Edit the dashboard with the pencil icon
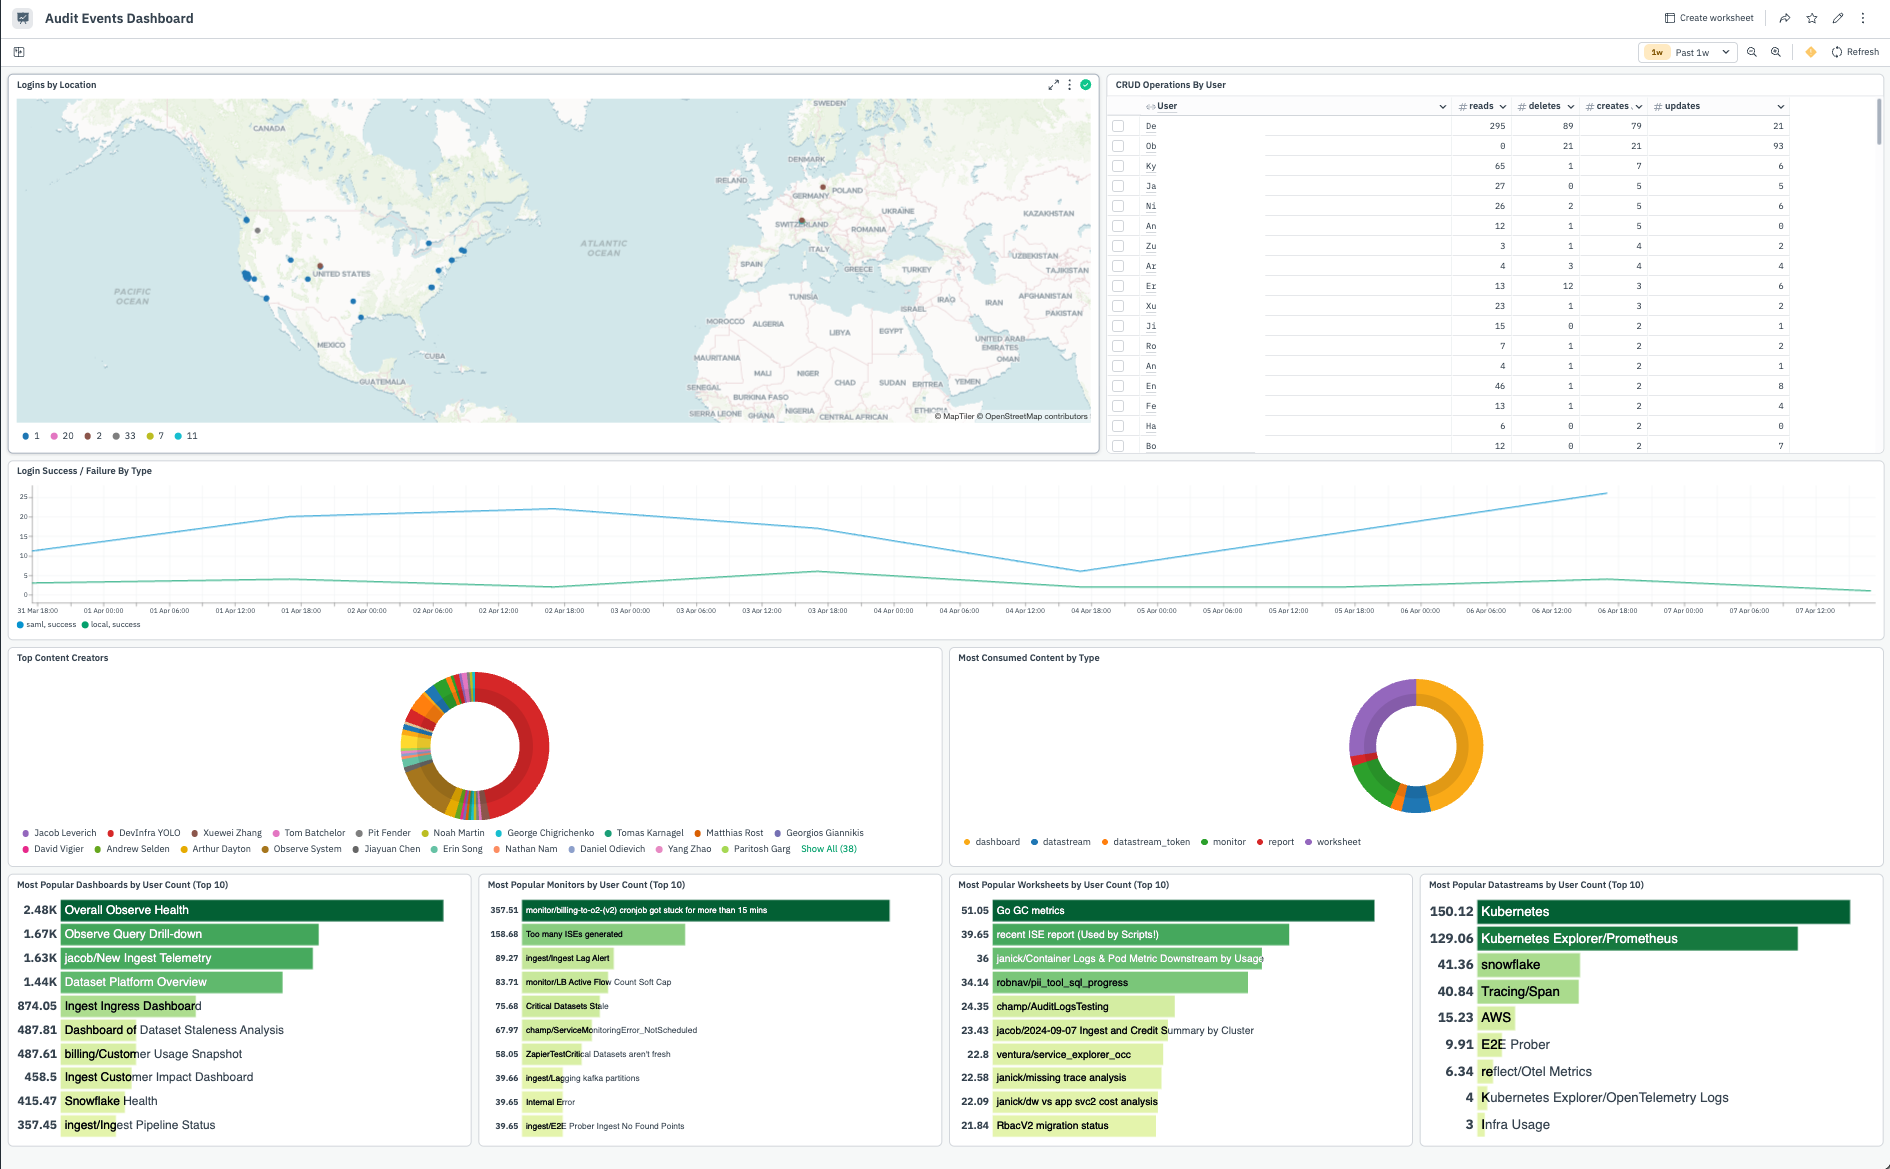This screenshot has width=1890, height=1169. pos(1838,18)
